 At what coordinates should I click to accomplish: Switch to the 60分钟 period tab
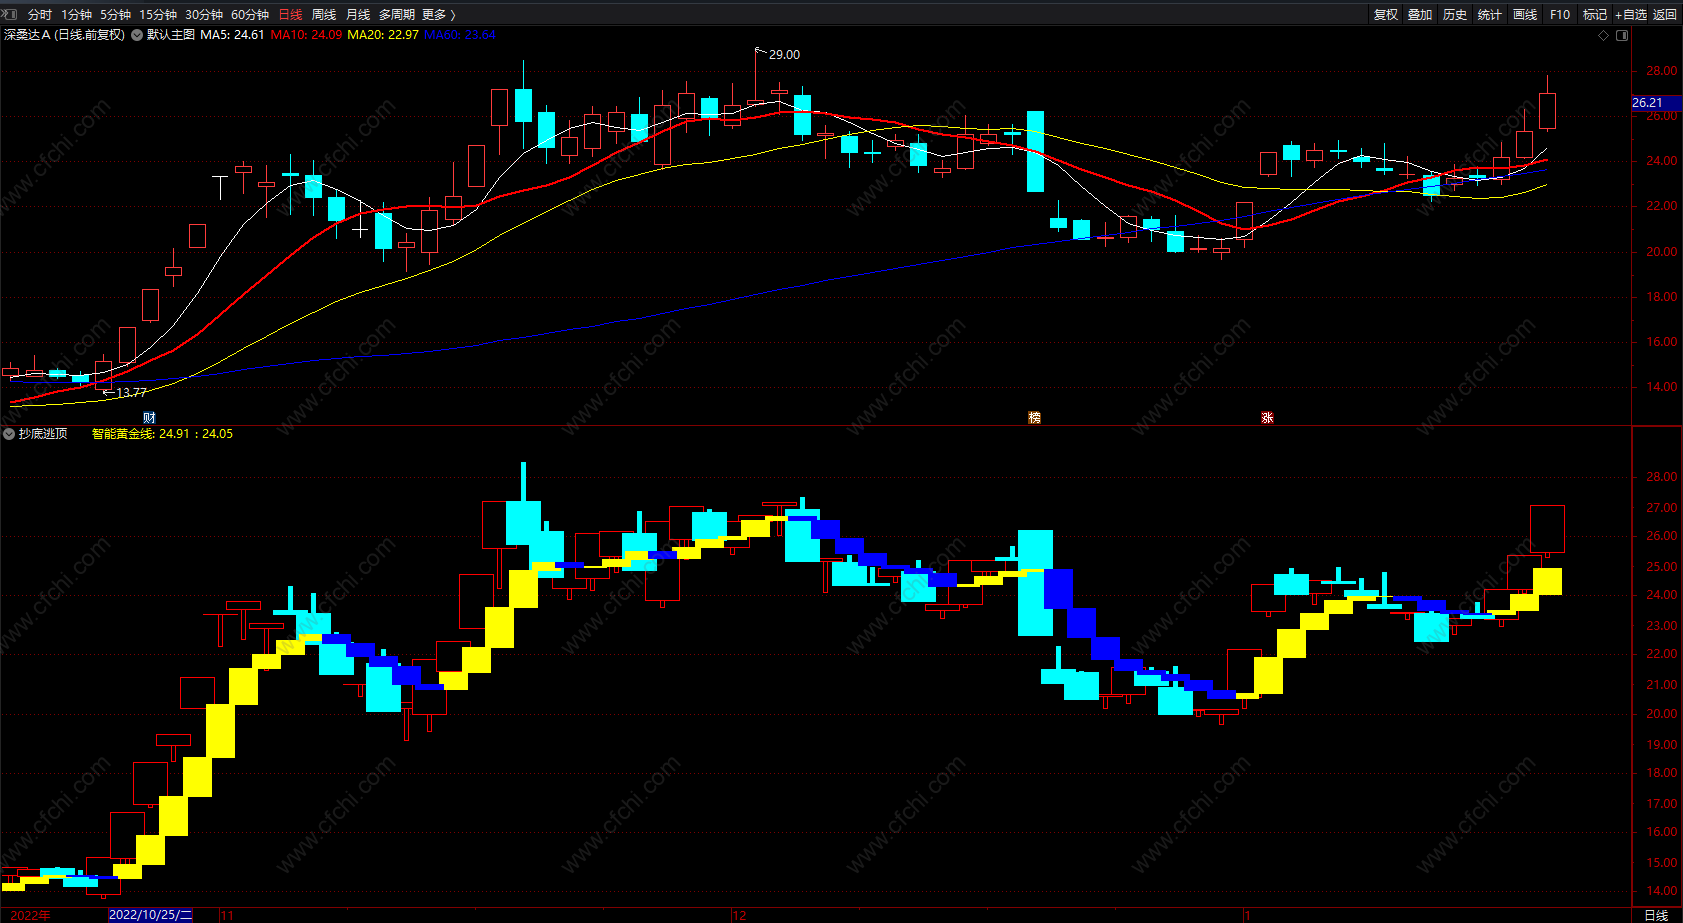(250, 15)
